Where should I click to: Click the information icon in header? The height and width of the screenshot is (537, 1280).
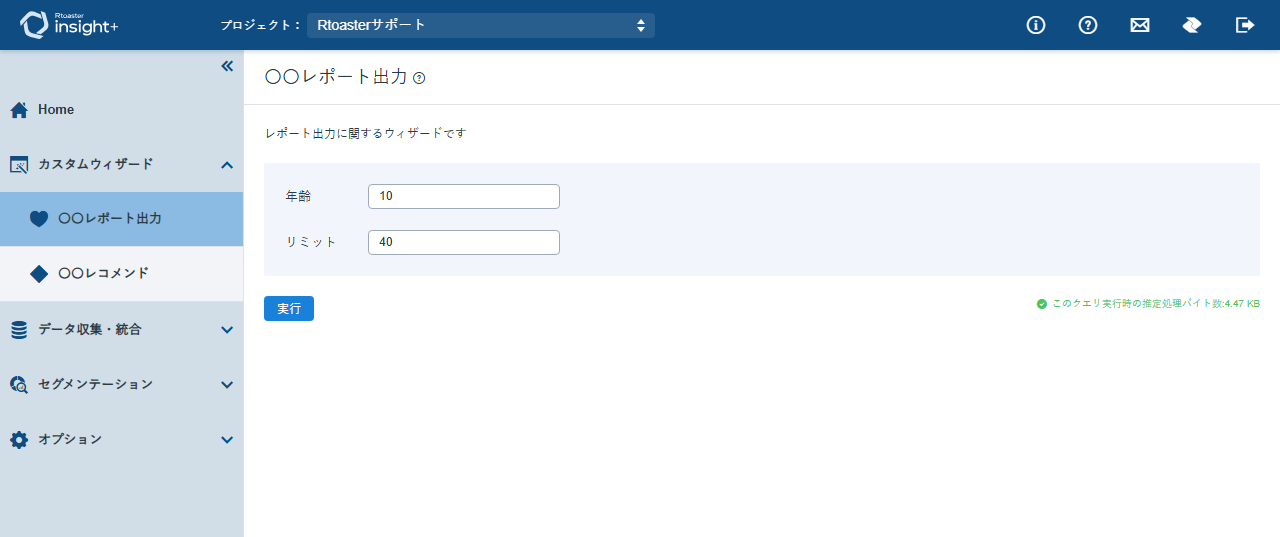pos(1036,25)
